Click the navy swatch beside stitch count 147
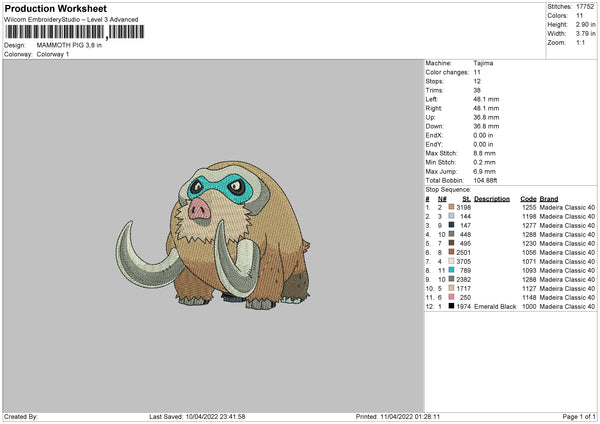Image resolution: width=600 pixels, height=424 pixels. 451,225
